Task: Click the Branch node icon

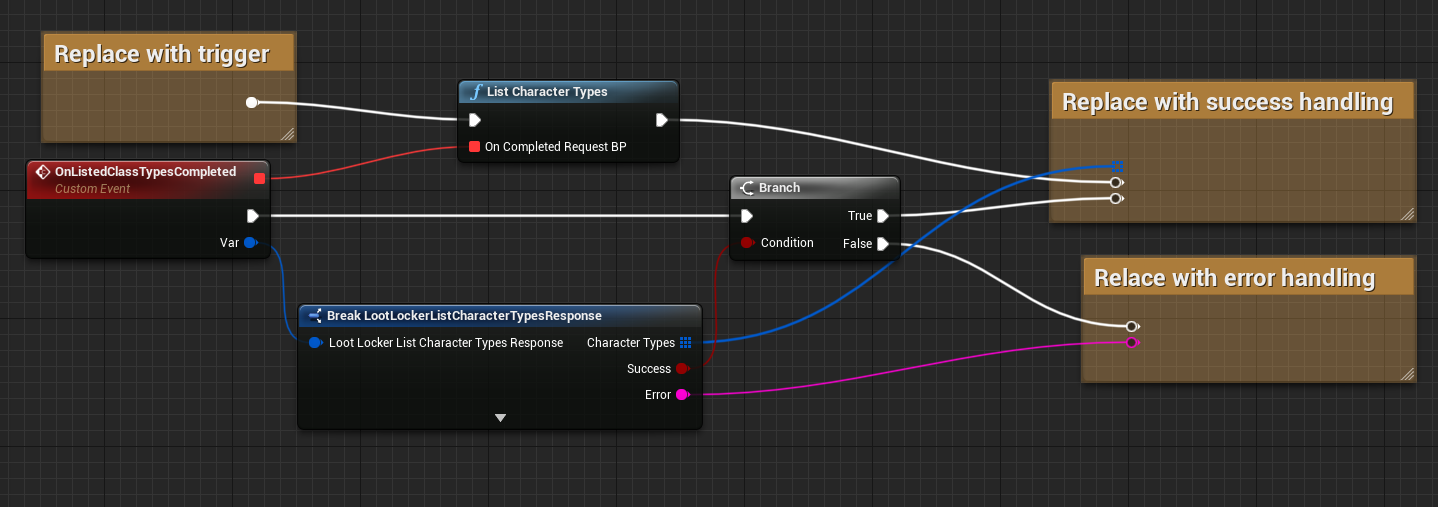Action: pyautogui.click(x=747, y=188)
